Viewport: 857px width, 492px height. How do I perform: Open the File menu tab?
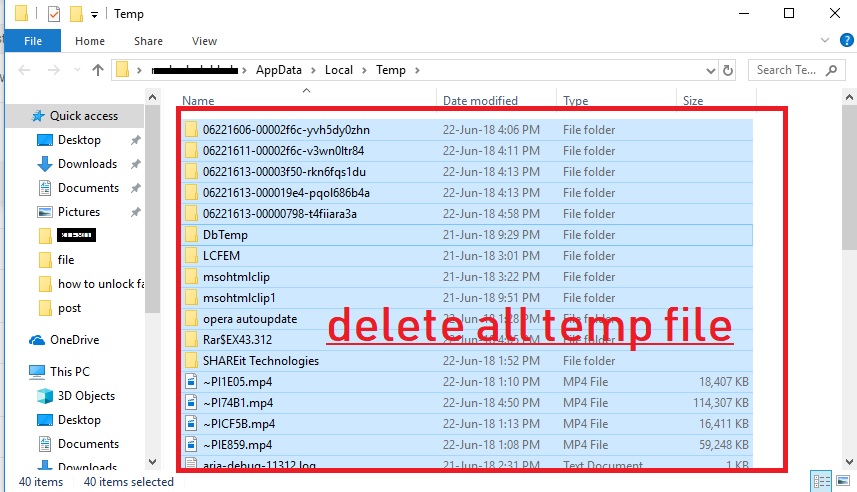[x=32, y=41]
